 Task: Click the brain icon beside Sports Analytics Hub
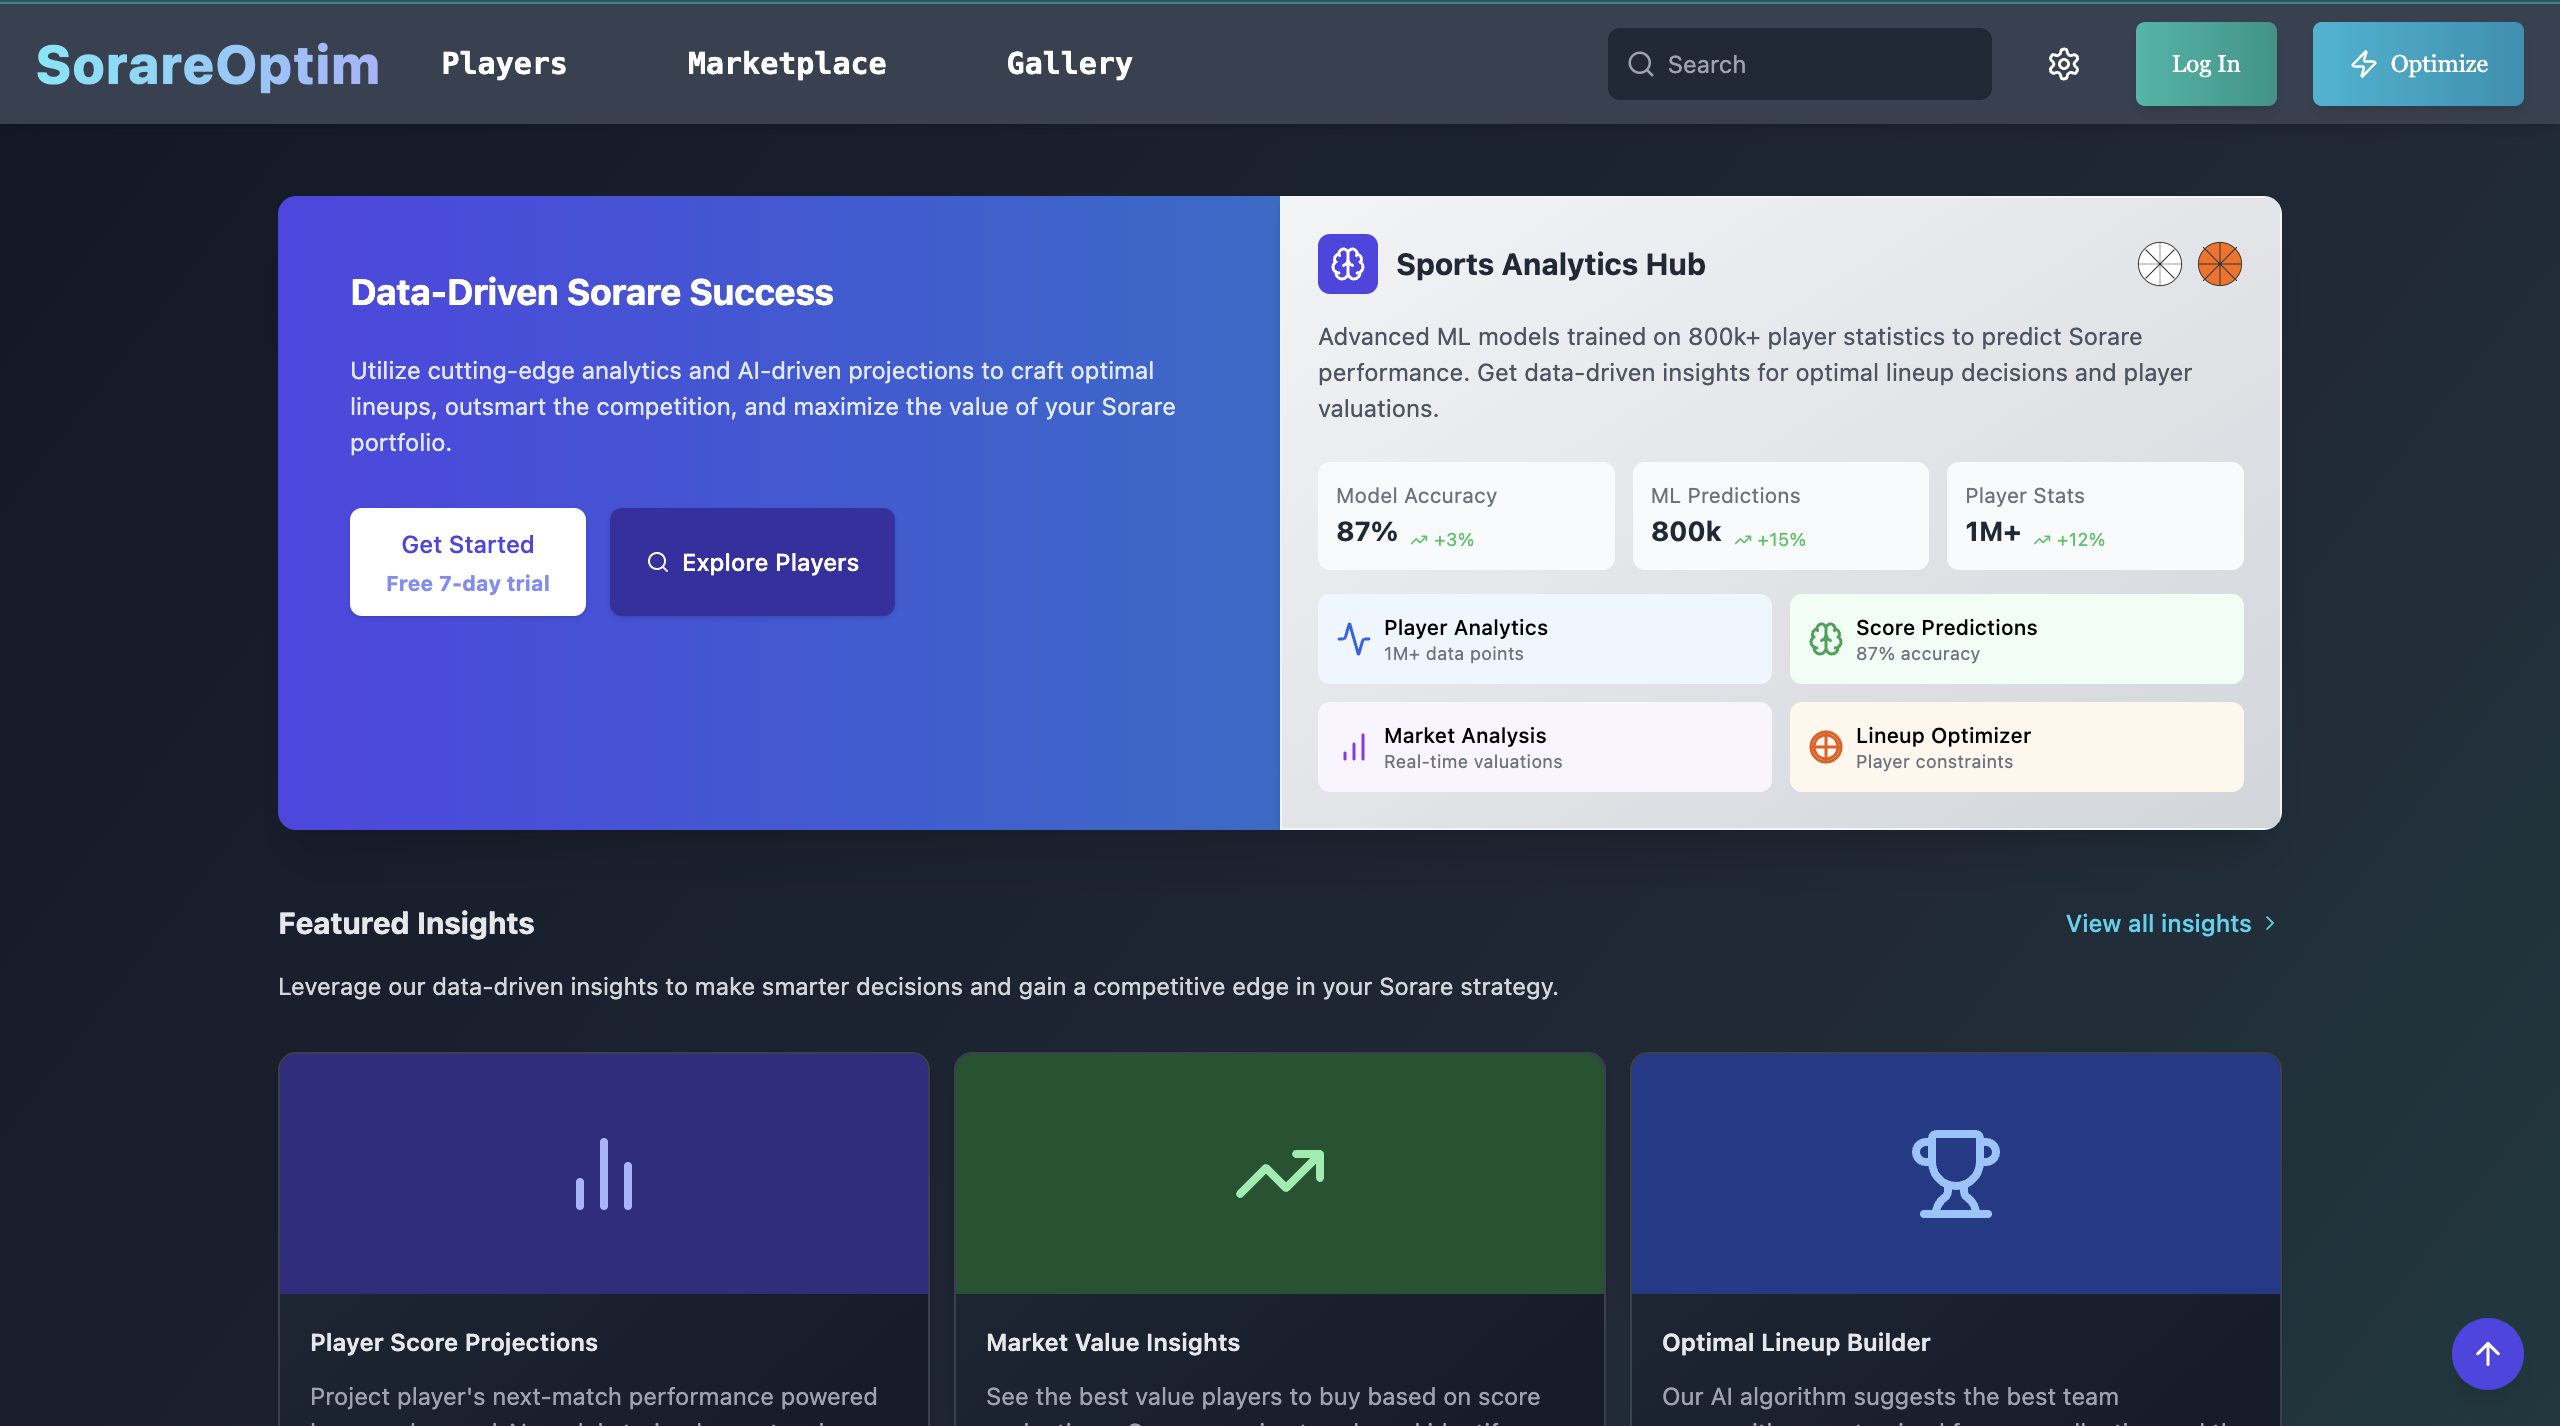tap(1347, 264)
